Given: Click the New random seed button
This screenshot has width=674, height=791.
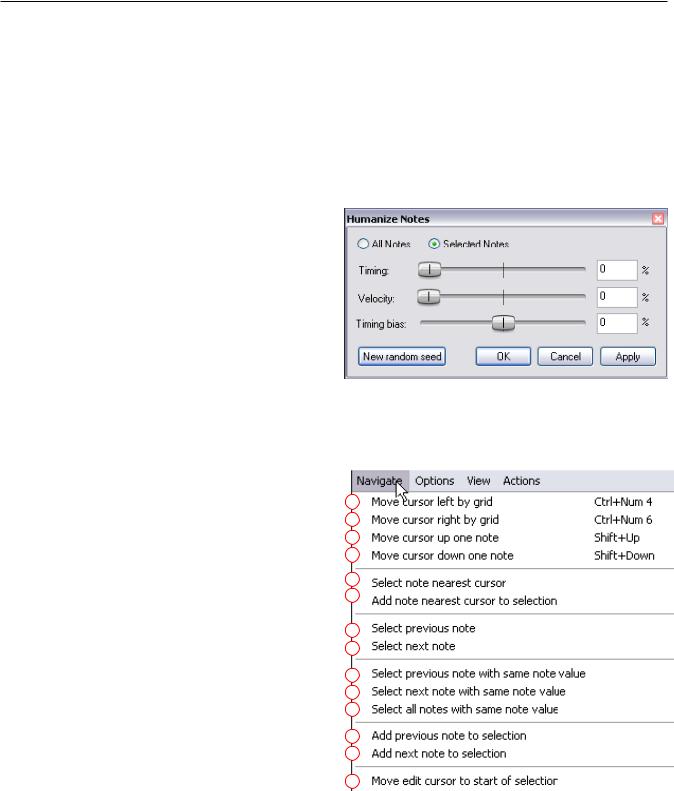Looking at the screenshot, I should (x=402, y=356).
